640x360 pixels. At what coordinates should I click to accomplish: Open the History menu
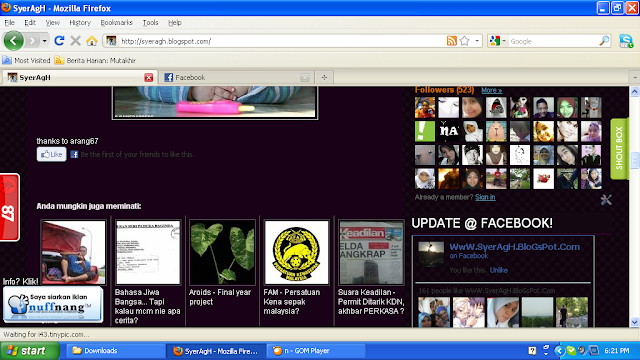tap(80, 22)
